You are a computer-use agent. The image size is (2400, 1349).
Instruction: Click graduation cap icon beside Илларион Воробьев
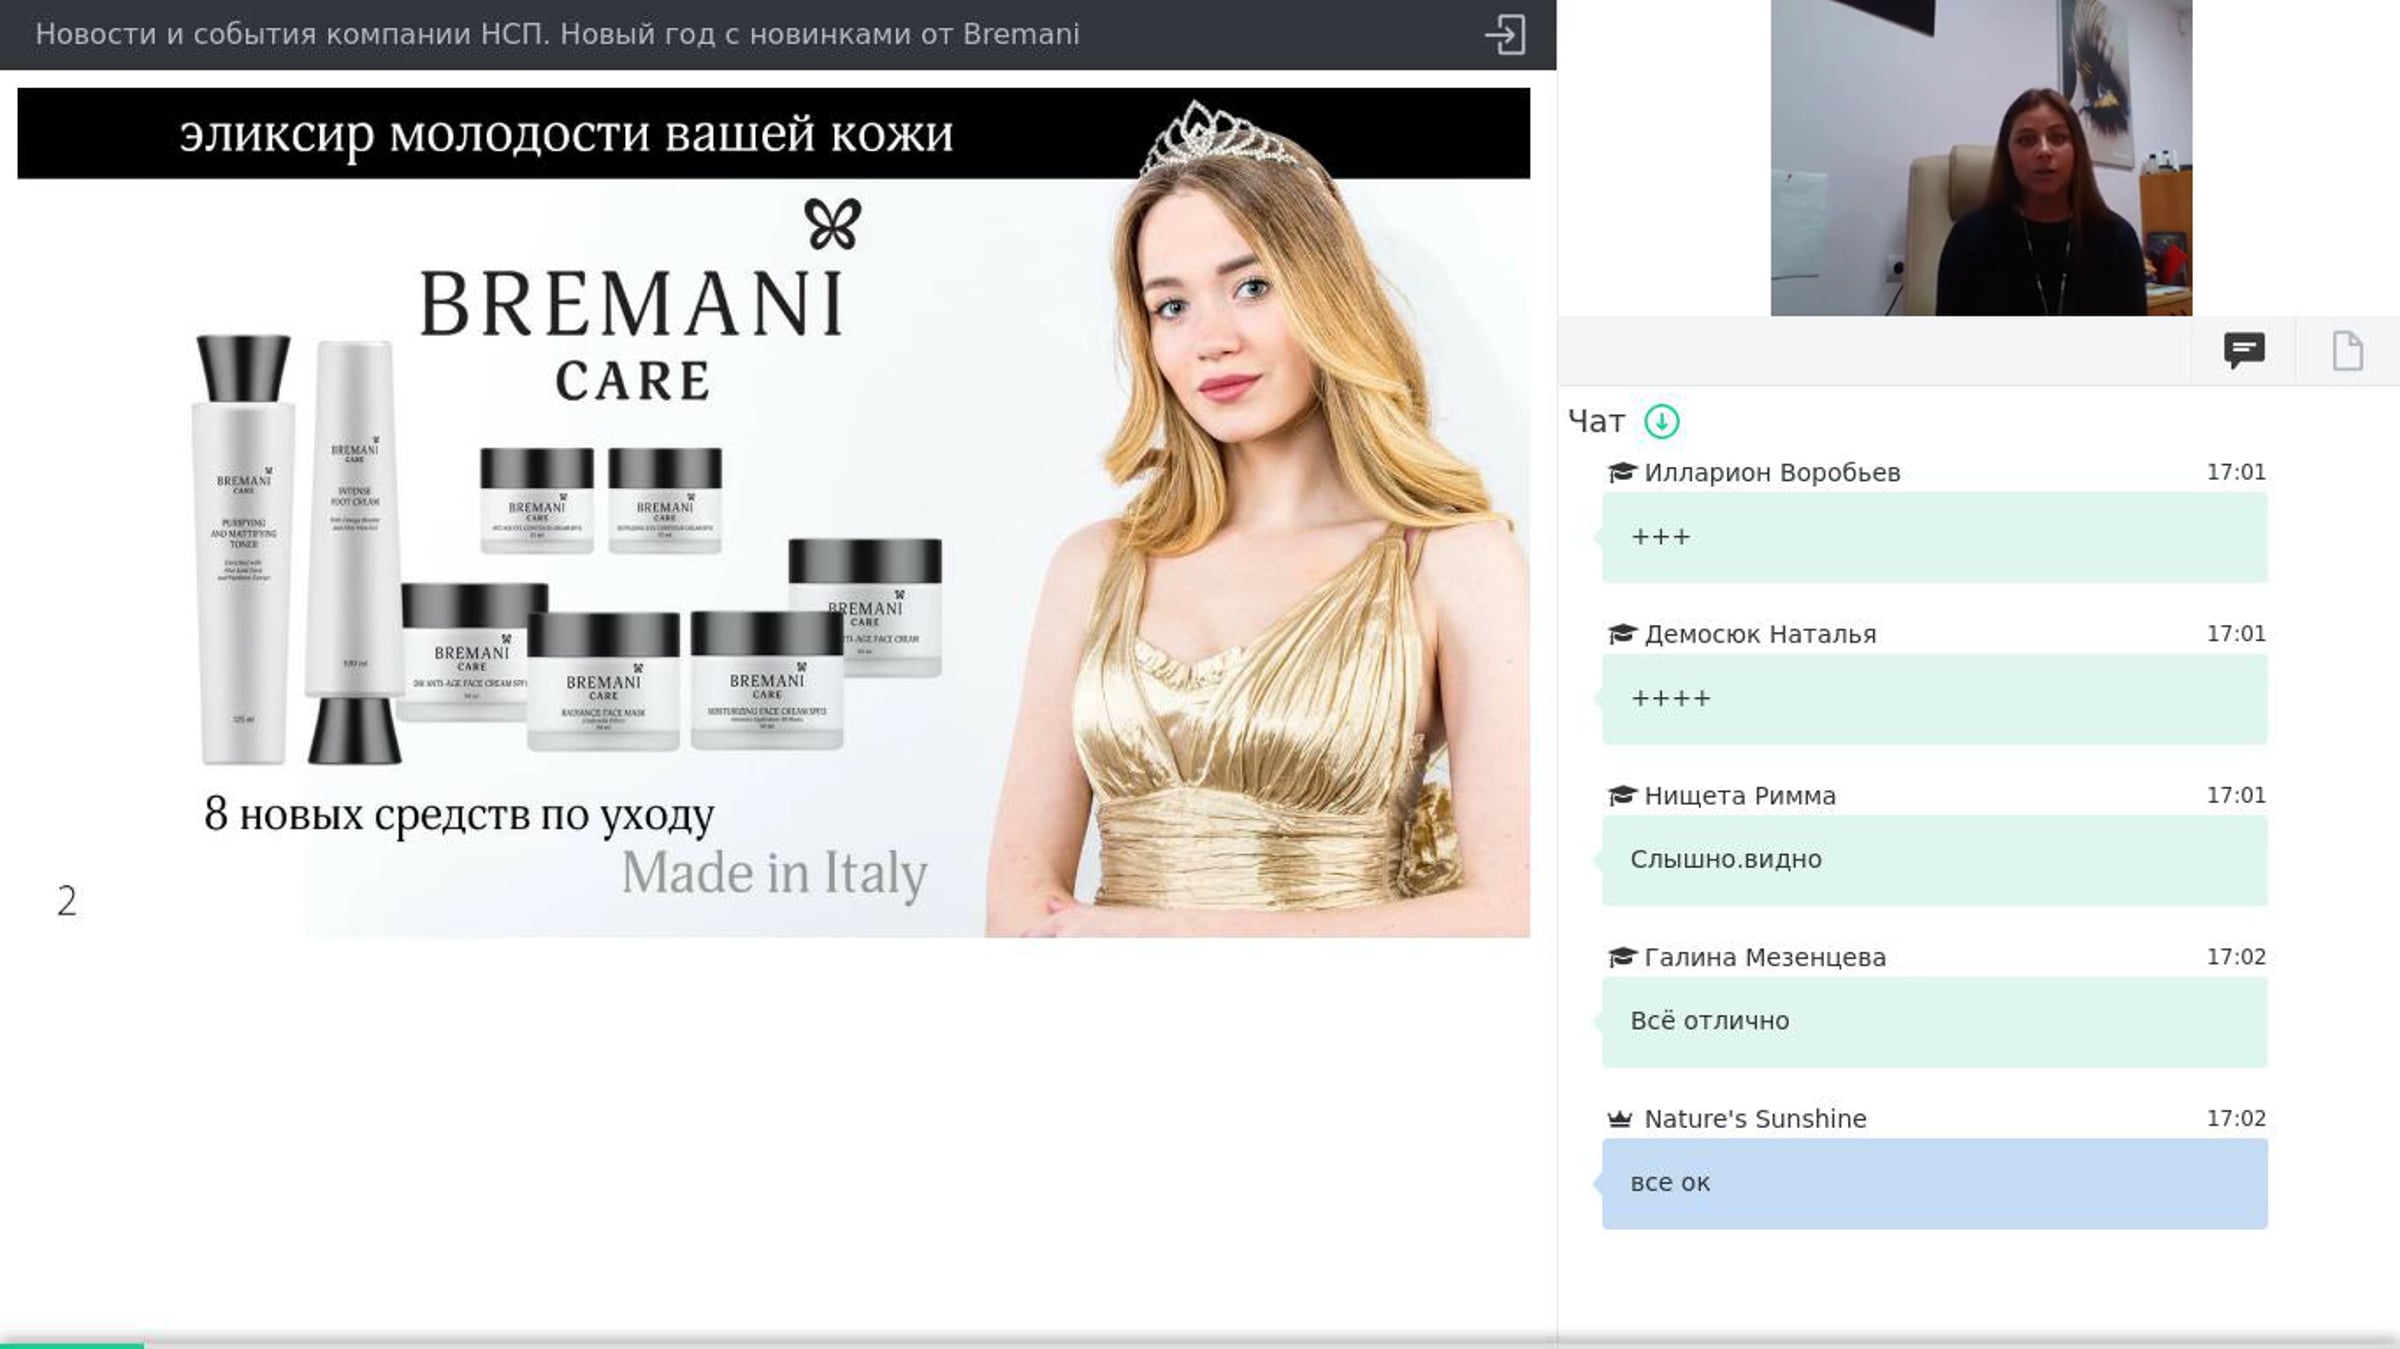coord(1621,472)
